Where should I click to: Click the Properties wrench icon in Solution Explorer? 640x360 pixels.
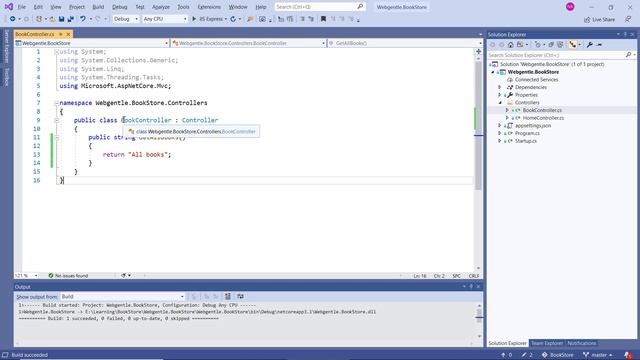[x=590, y=44]
